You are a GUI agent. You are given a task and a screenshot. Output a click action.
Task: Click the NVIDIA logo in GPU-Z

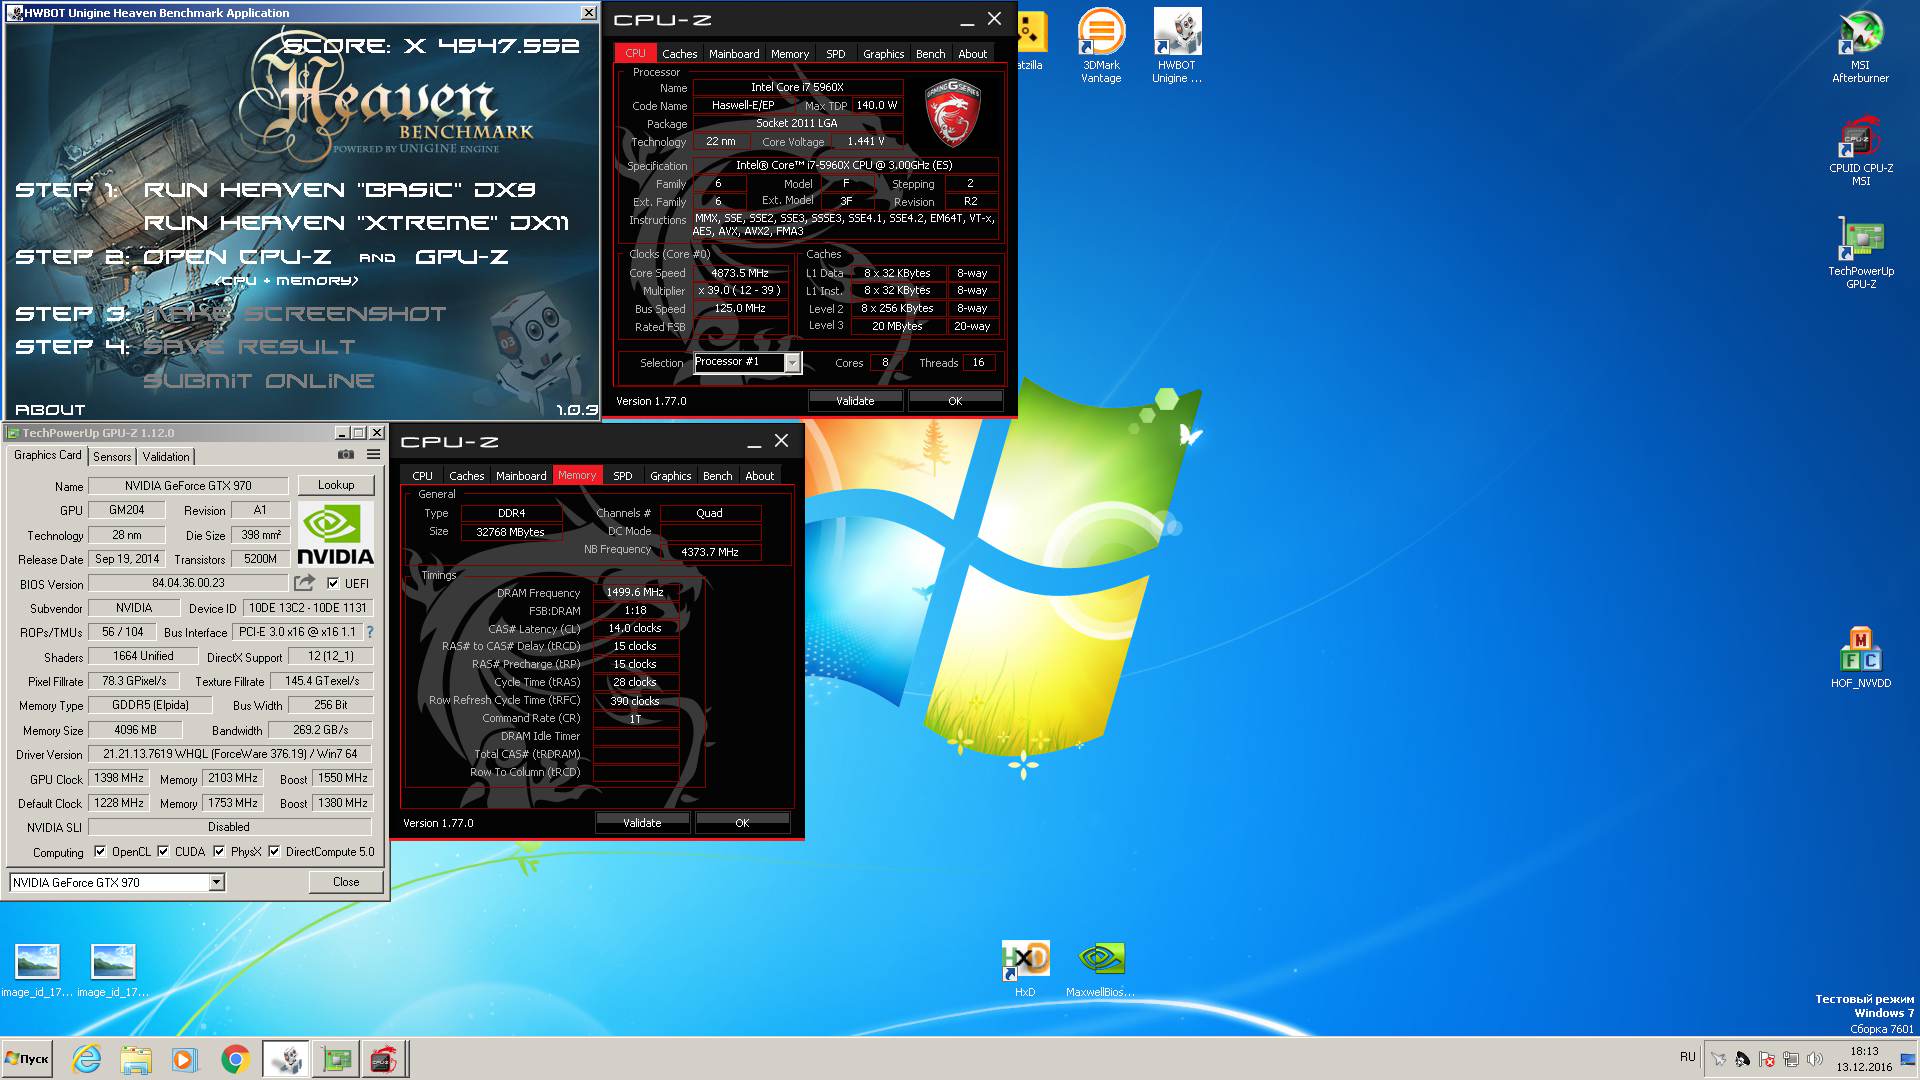pyautogui.click(x=335, y=534)
